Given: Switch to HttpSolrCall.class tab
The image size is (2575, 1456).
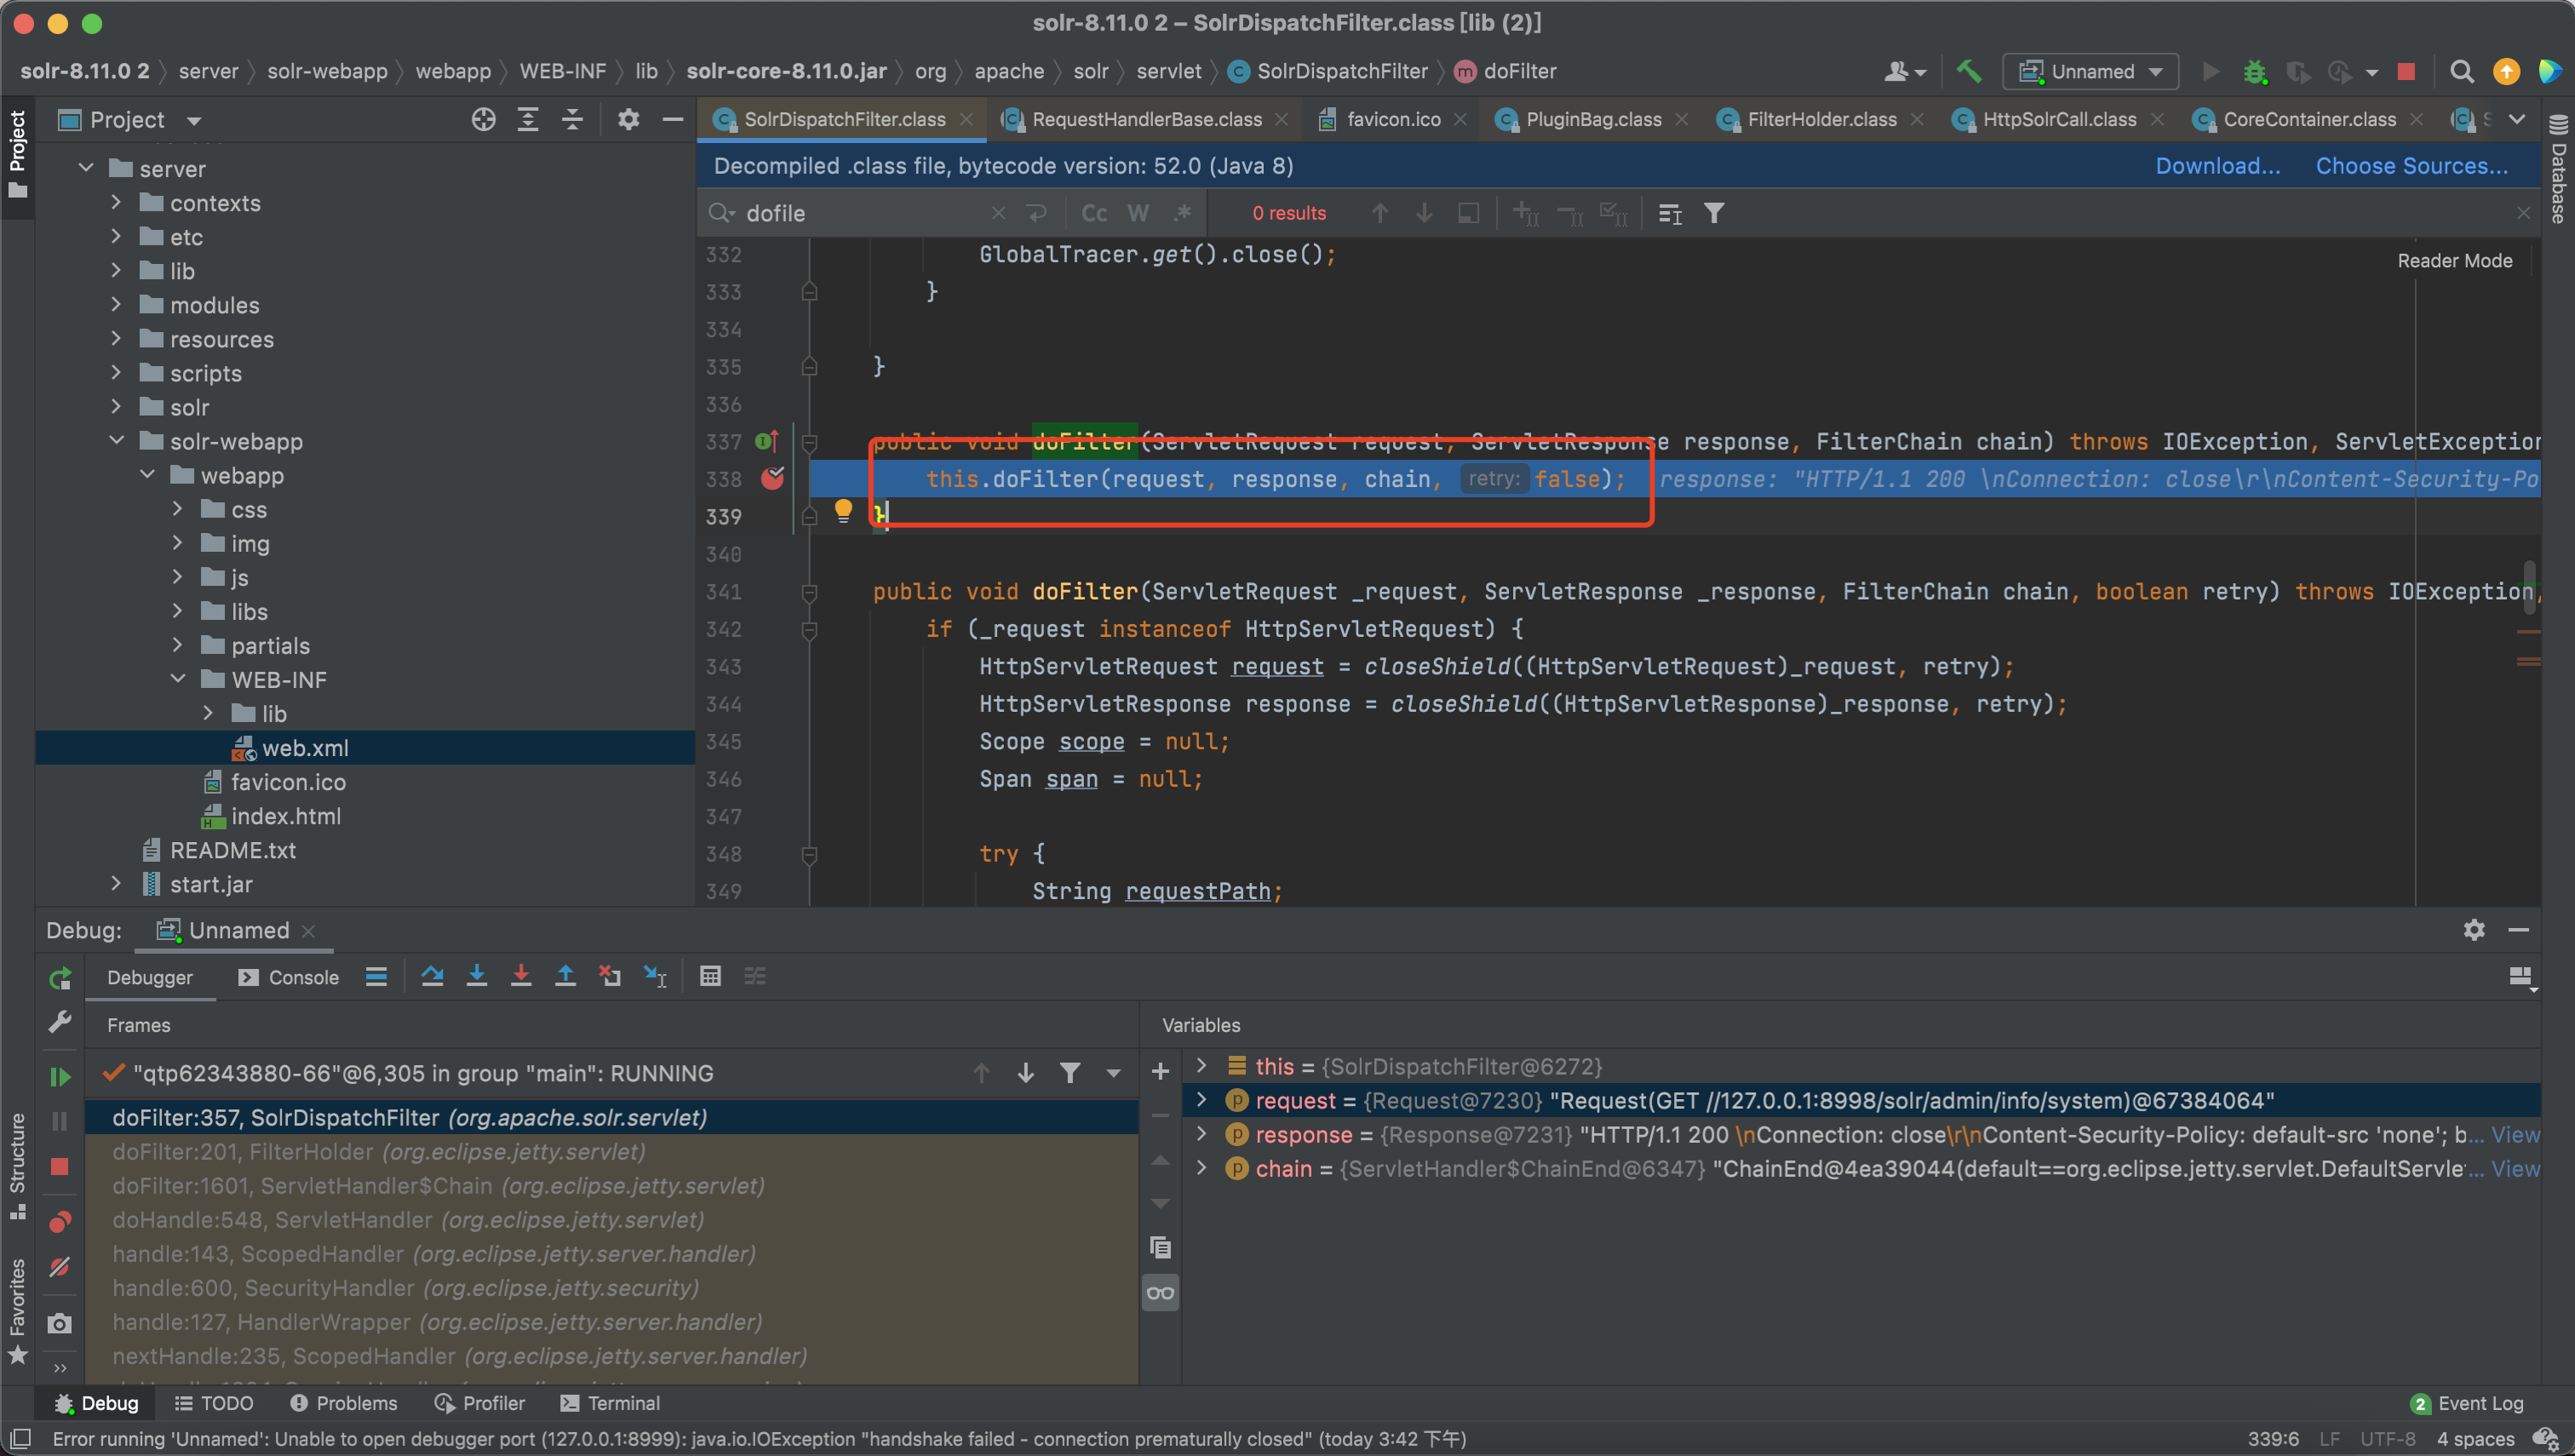Looking at the screenshot, I should 2059,119.
